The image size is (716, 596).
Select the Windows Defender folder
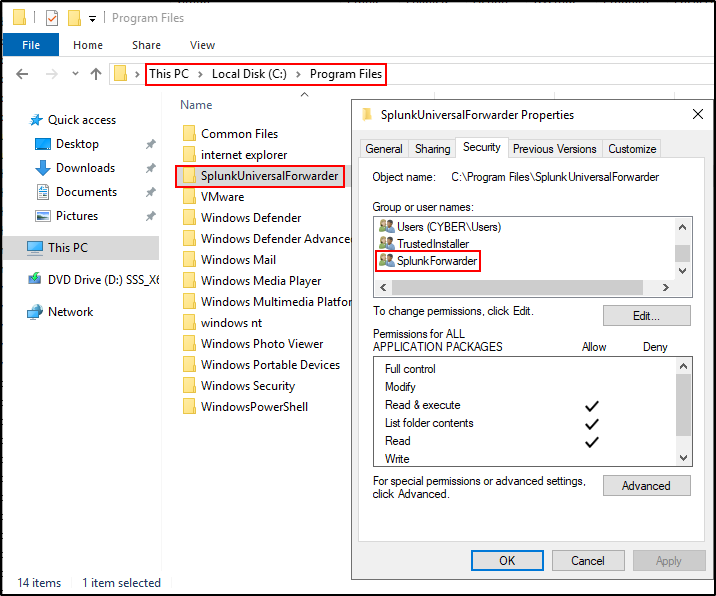(251, 218)
